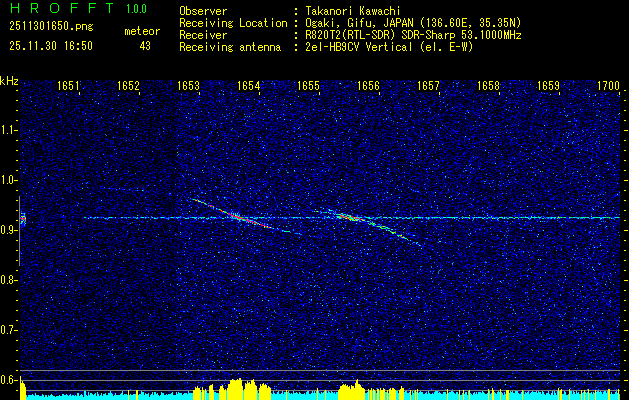The height and width of the screenshot is (400, 629).
Task: Click the 0.7 kHz frequency label
Action: tap(8, 330)
